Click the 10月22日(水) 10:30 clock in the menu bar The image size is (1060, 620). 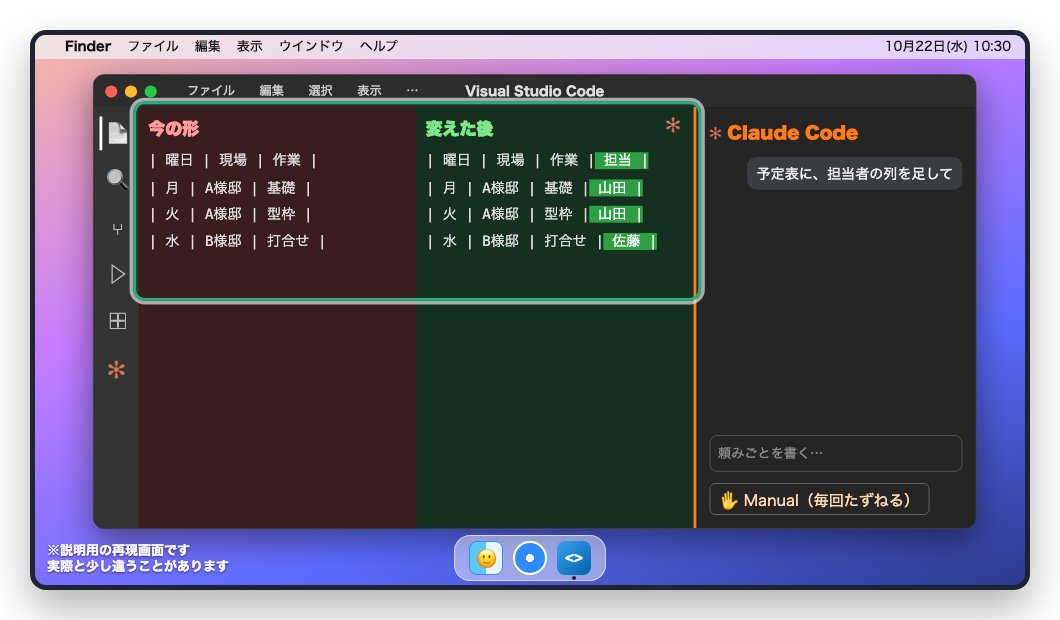coord(948,46)
